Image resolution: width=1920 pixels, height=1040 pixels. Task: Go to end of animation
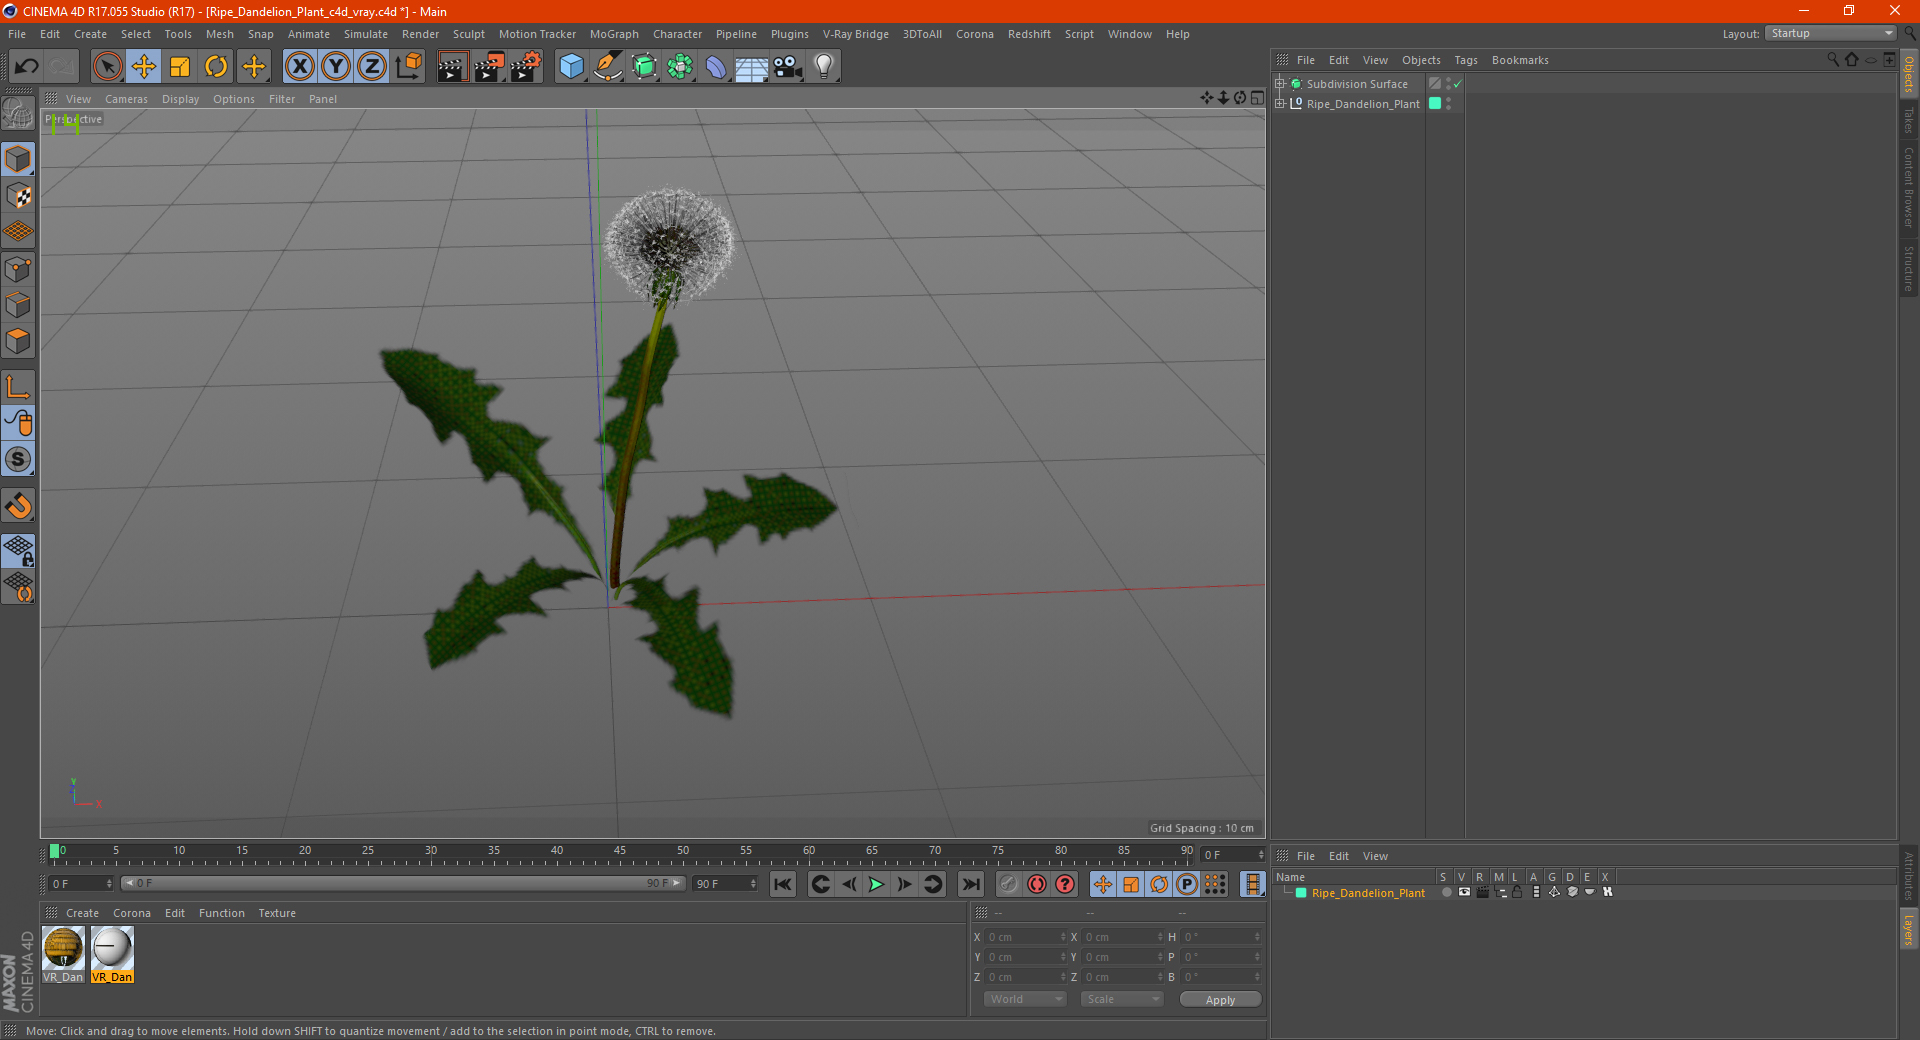coord(970,884)
